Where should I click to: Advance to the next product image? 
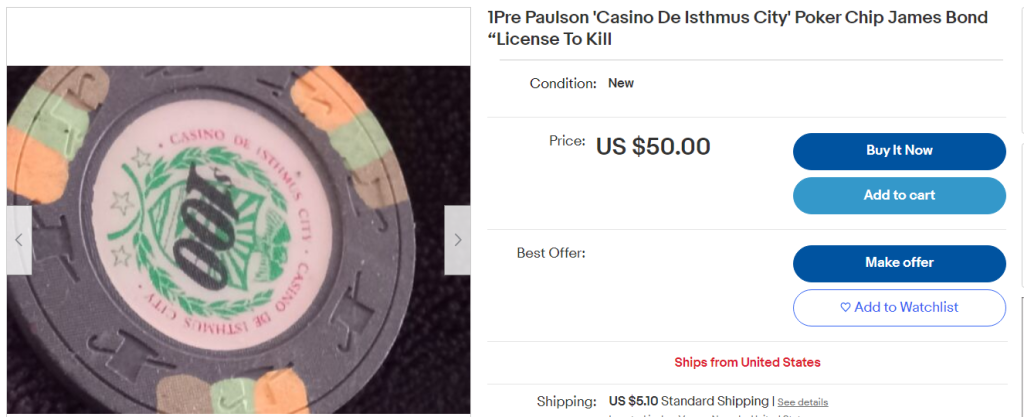[x=457, y=240]
